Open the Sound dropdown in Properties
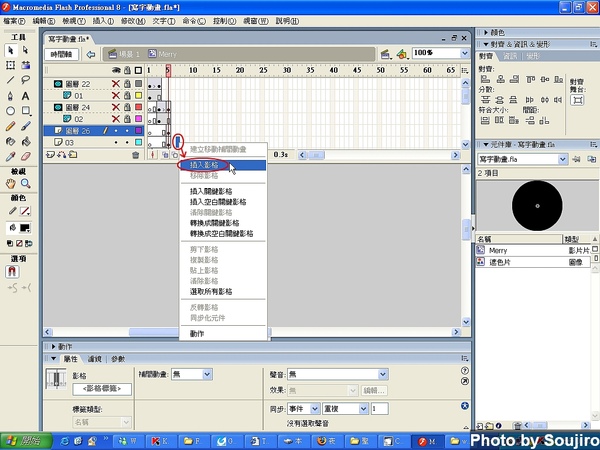This screenshot has width=600, height=450. (x=383, y=374)
